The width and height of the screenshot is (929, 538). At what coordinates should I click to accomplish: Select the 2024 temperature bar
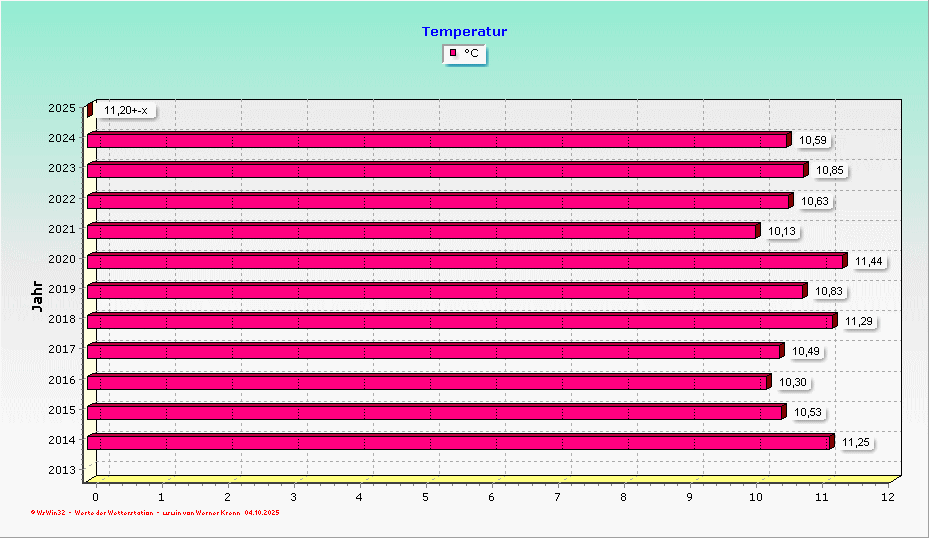[437, 141]
